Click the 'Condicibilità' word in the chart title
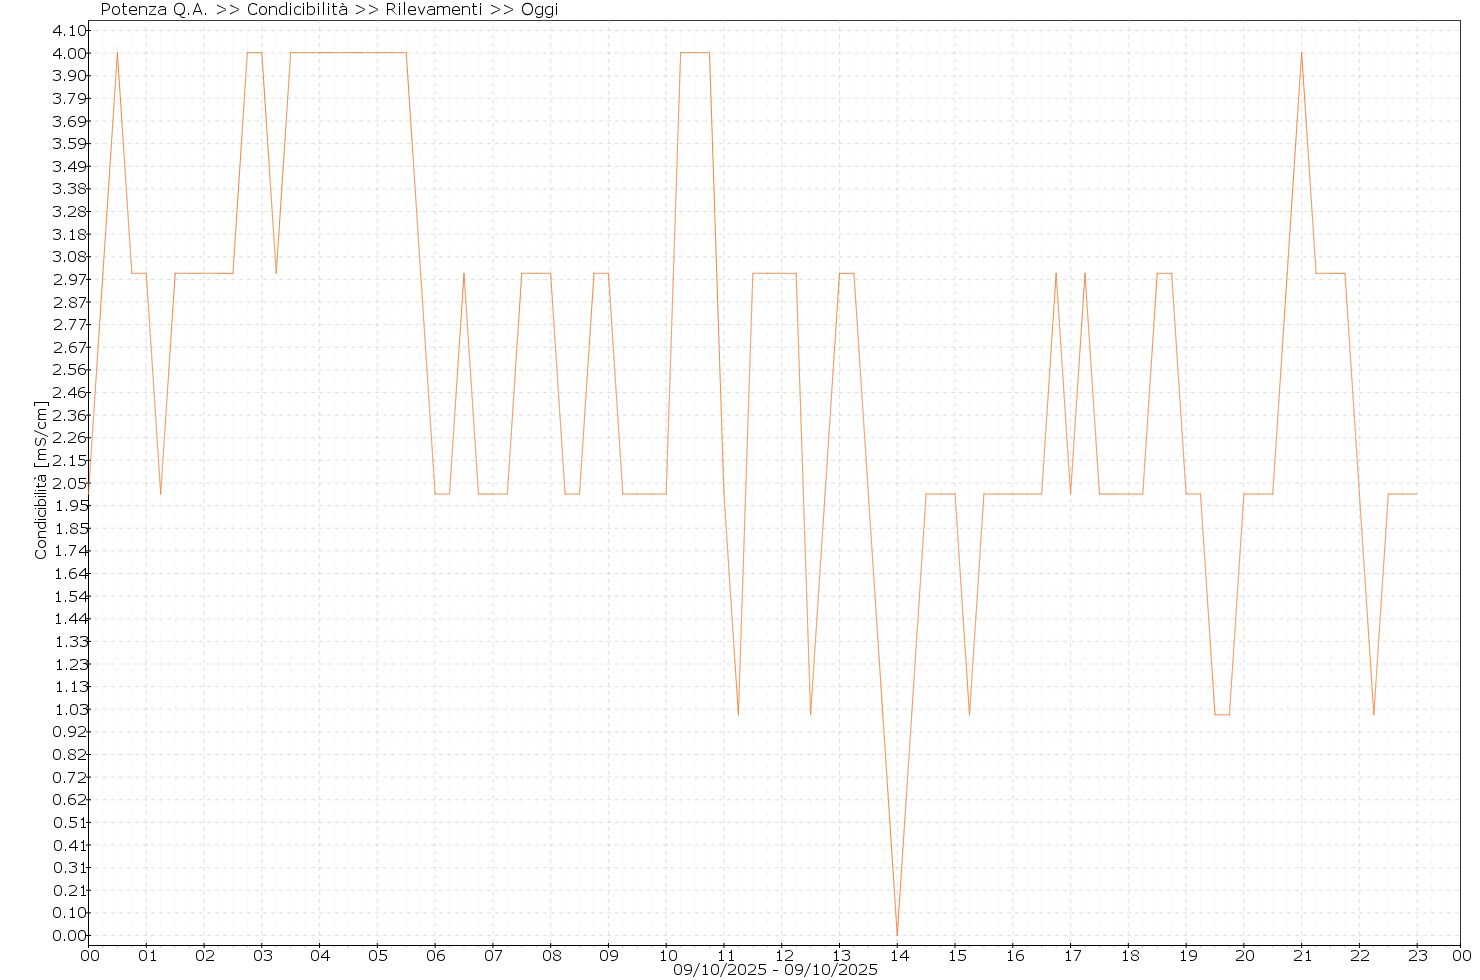This screenshot has height=980, width=1480. (297, 10)
